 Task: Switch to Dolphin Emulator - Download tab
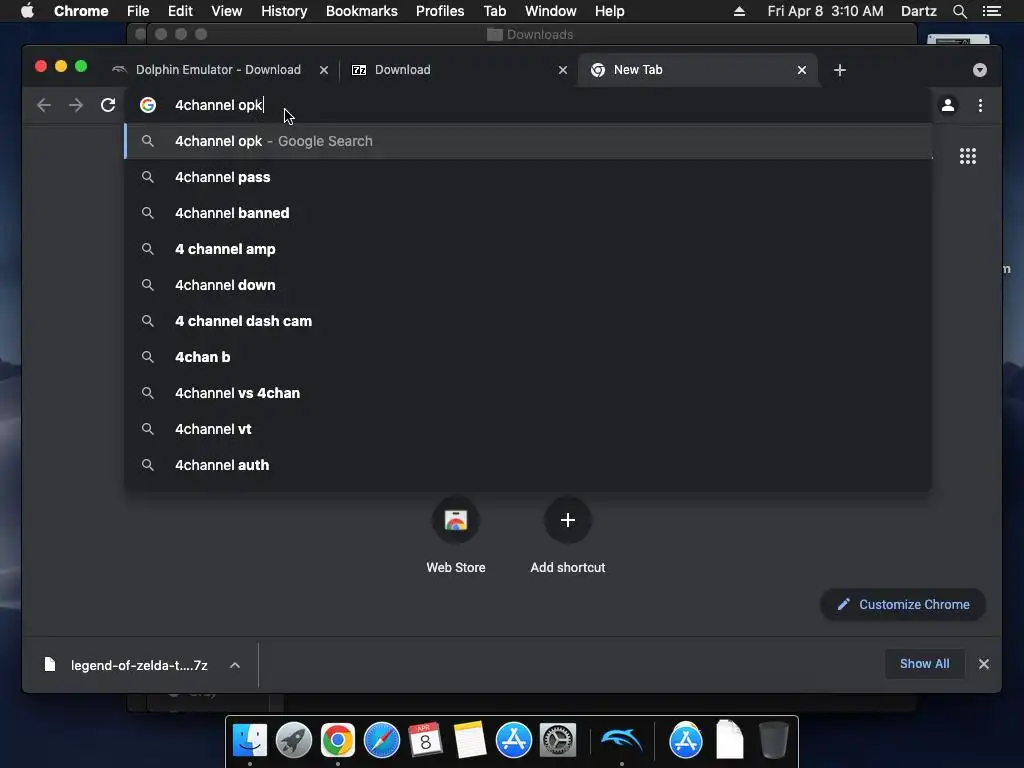point(218,70)
